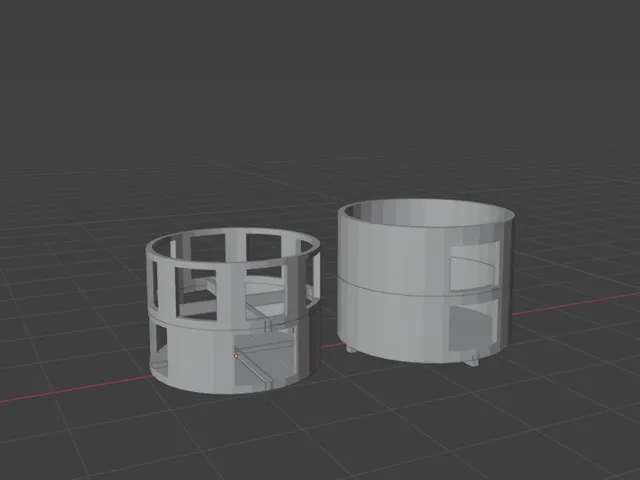This screenshot has height=480, width=640.
Task: Select the windowed cylinder frame model
Action: pos(233,311)
